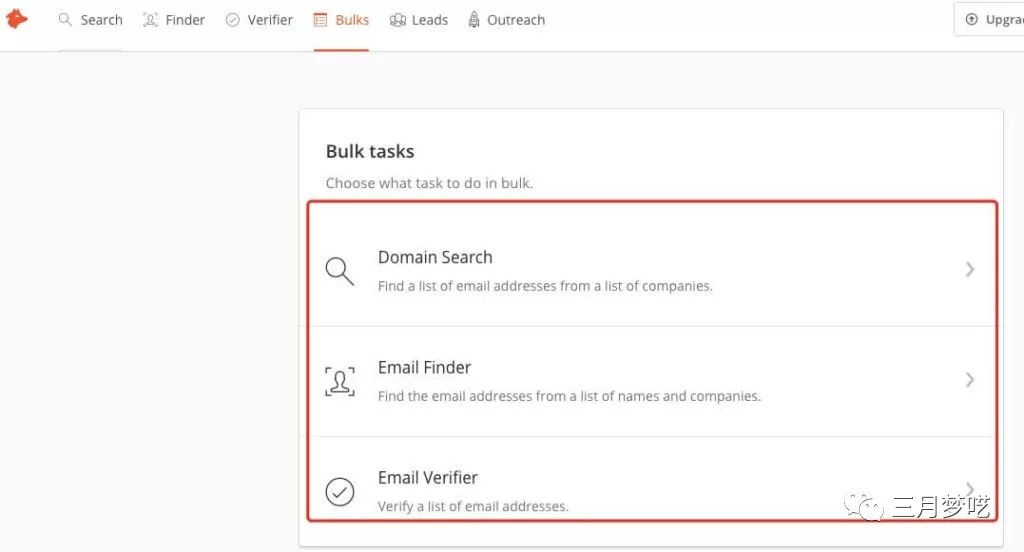Click the Verifier checkmark icon in navbar
Screen dimensions: 1024x552
click(x=233, y=20)
